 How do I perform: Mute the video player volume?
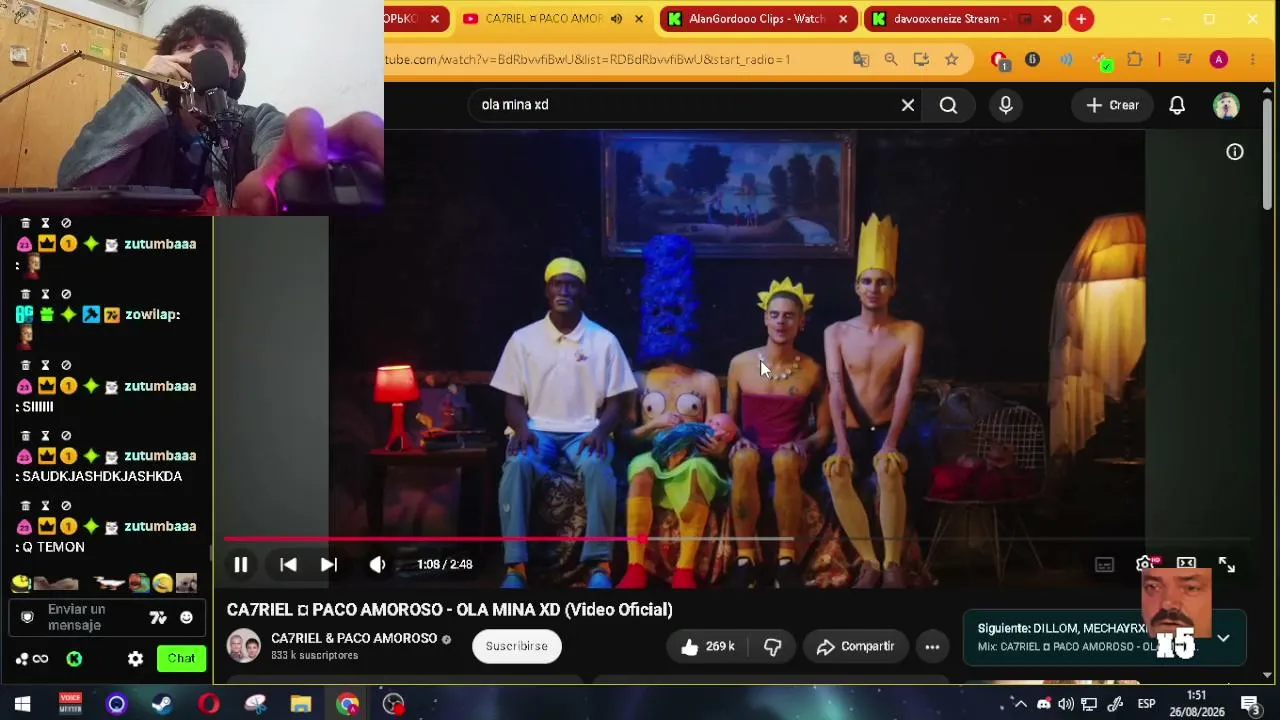coord(377,565)
